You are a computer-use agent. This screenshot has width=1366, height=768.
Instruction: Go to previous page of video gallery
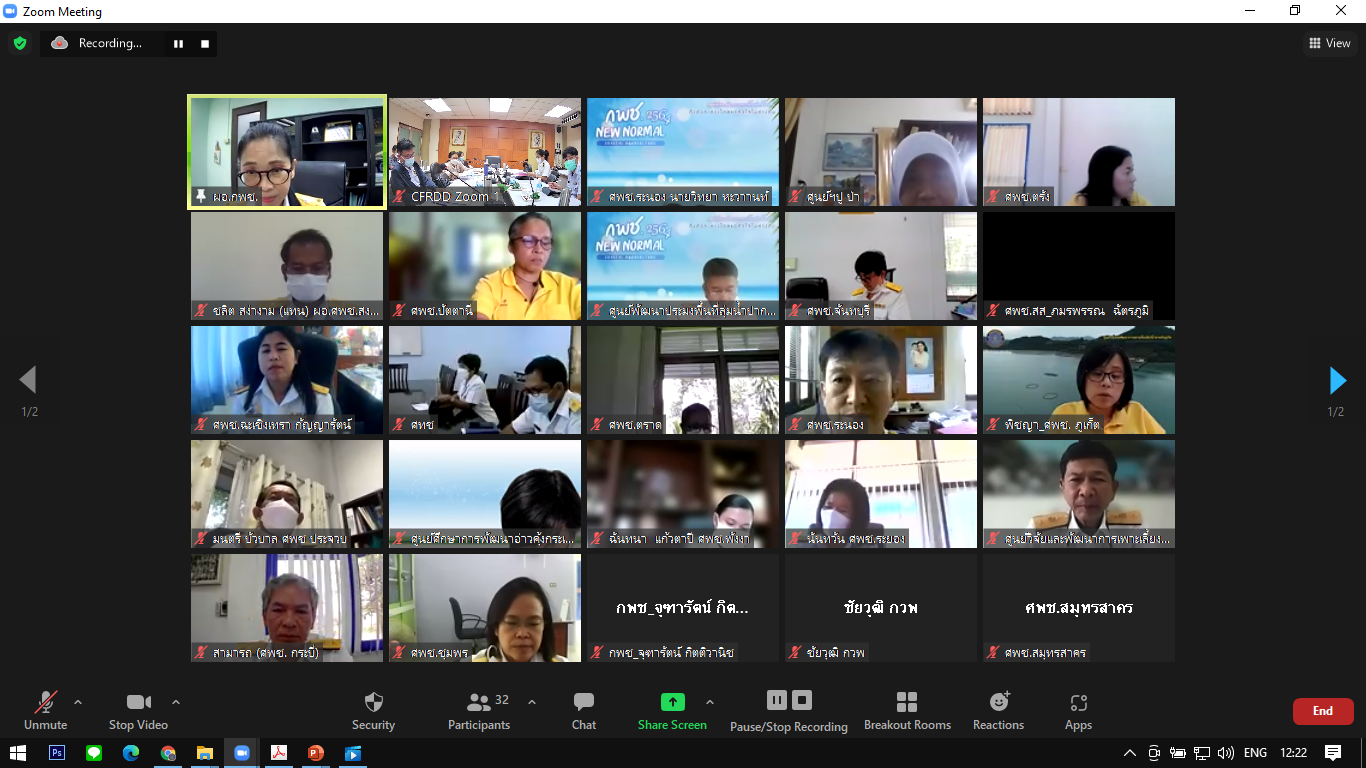[28, 380]
